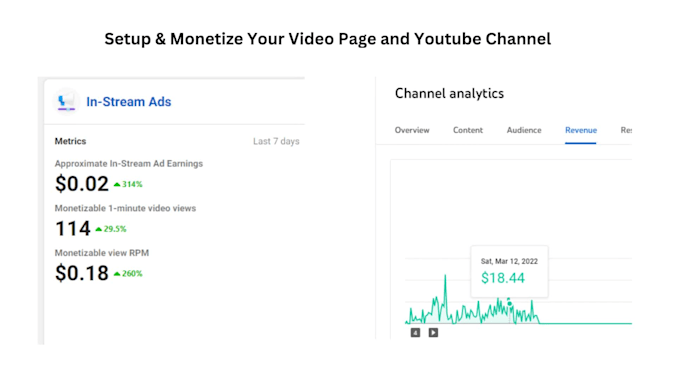Click the 314% increase indicator
Viewport: 680px width, 383px height.
click(128, 184)
